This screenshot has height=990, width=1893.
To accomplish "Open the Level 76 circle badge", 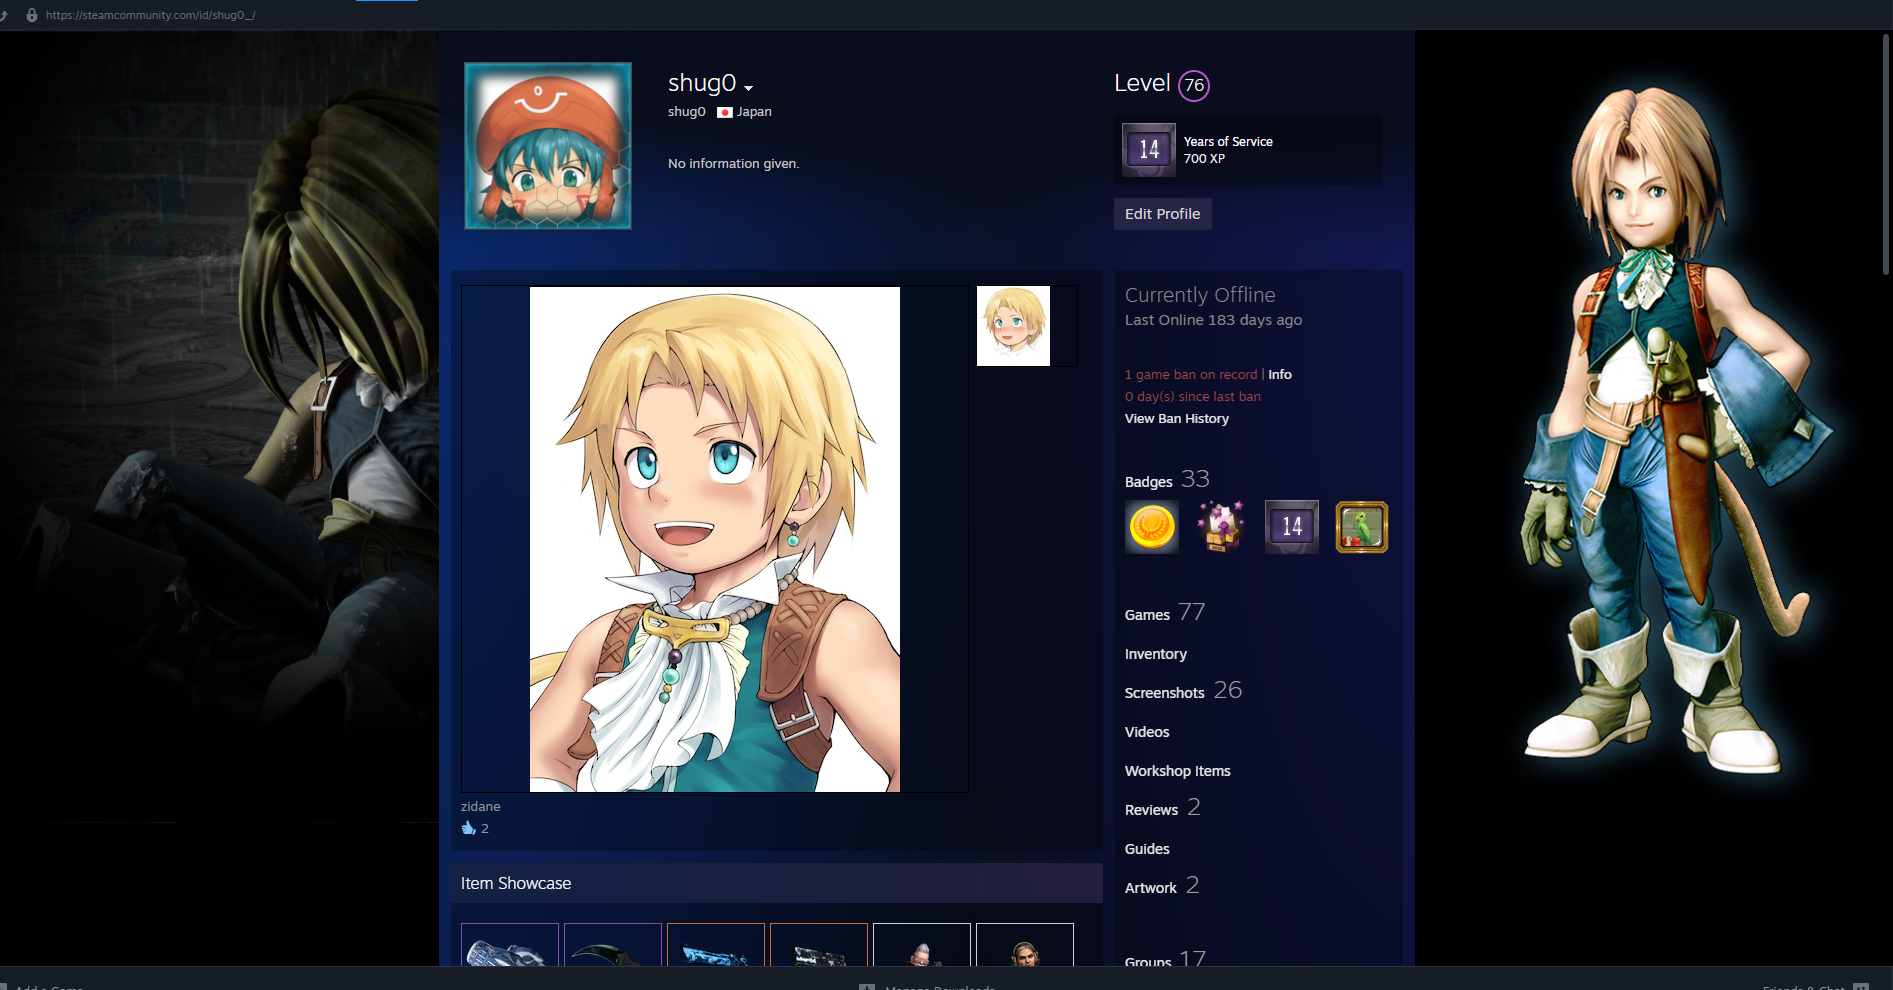I will [1194, 85].
